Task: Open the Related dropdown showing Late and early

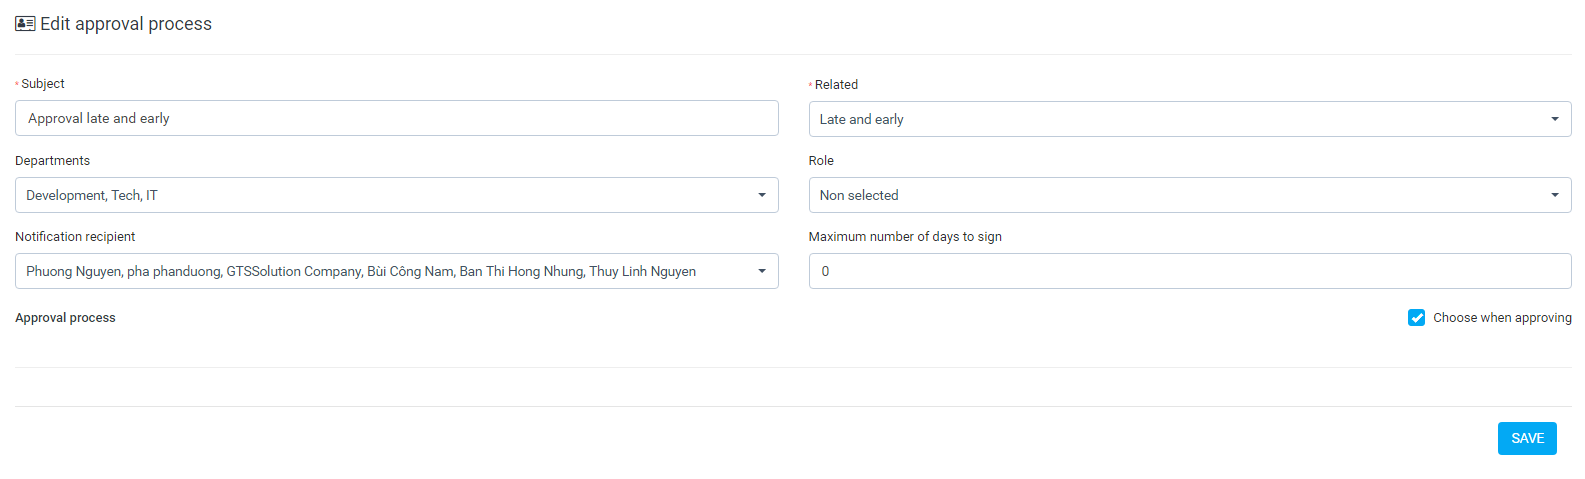Action: pos(1190,119)
